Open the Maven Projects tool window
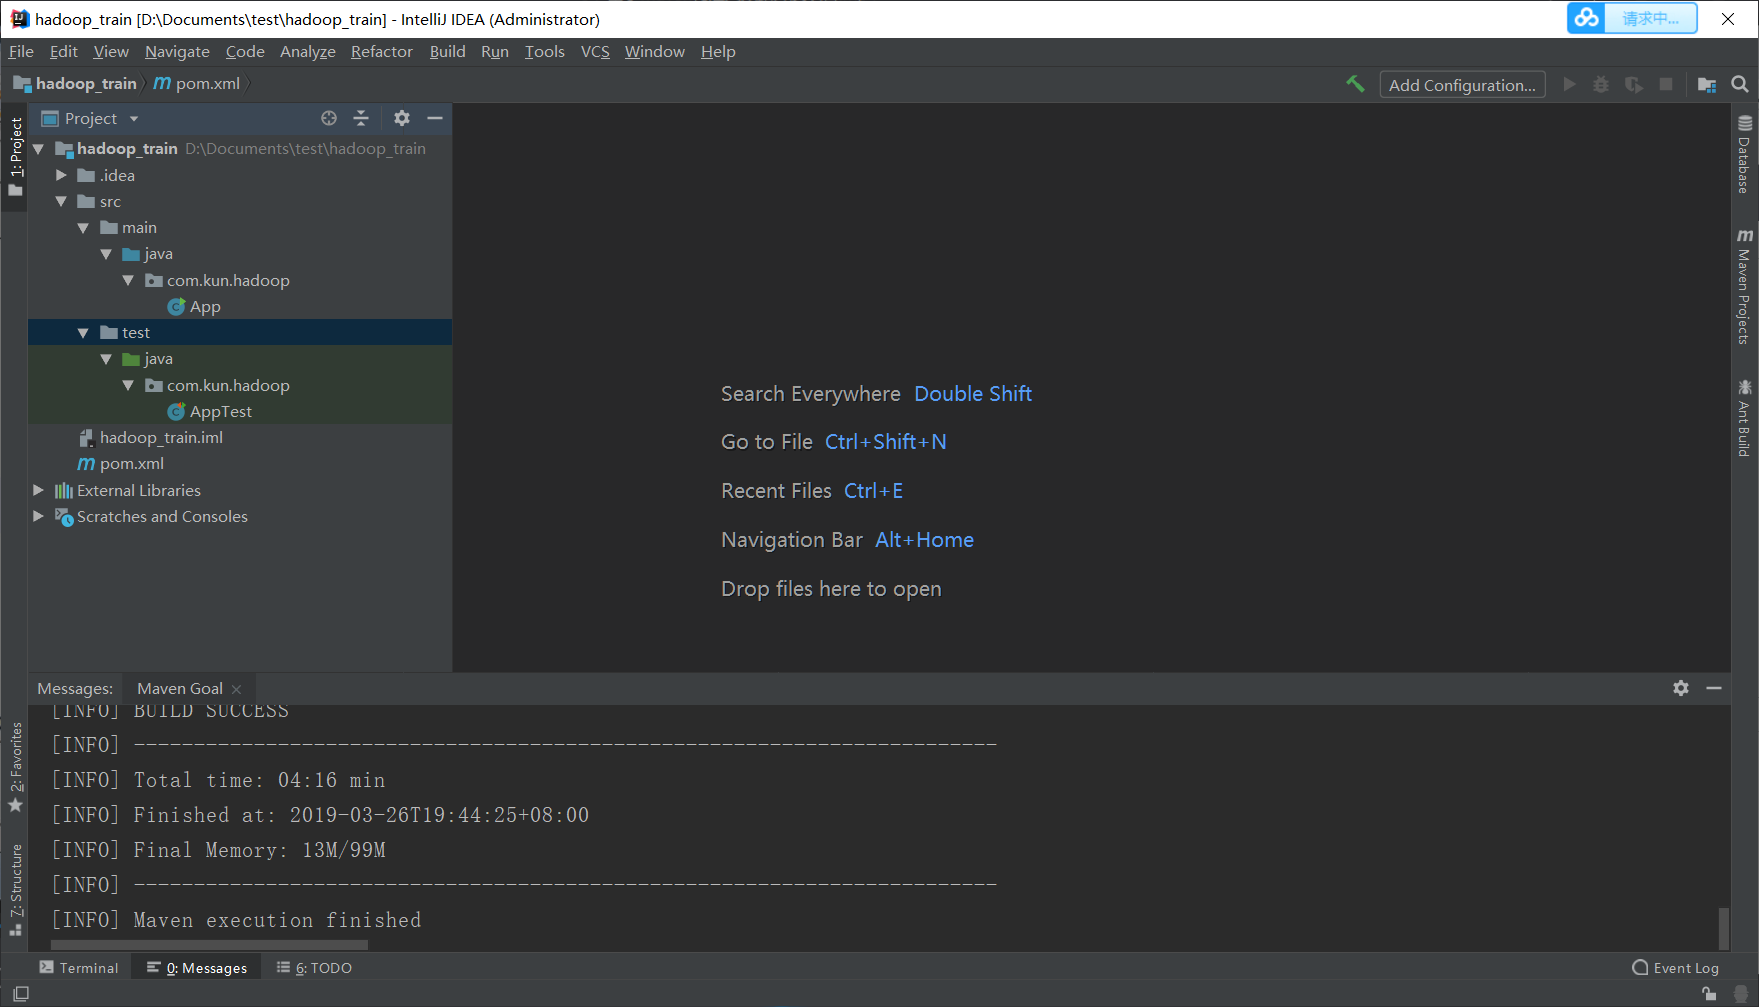 (x=1745, y=287)
